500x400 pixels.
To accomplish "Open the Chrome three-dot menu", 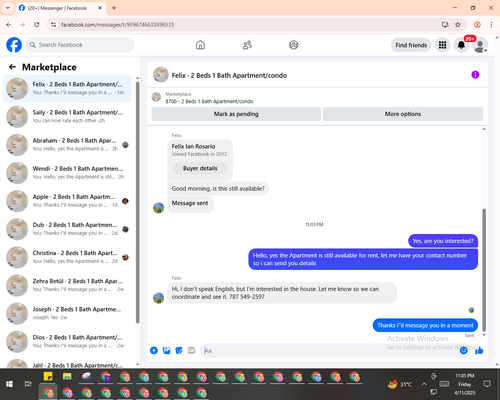I will pyautogui.click(x=491, y=25).
